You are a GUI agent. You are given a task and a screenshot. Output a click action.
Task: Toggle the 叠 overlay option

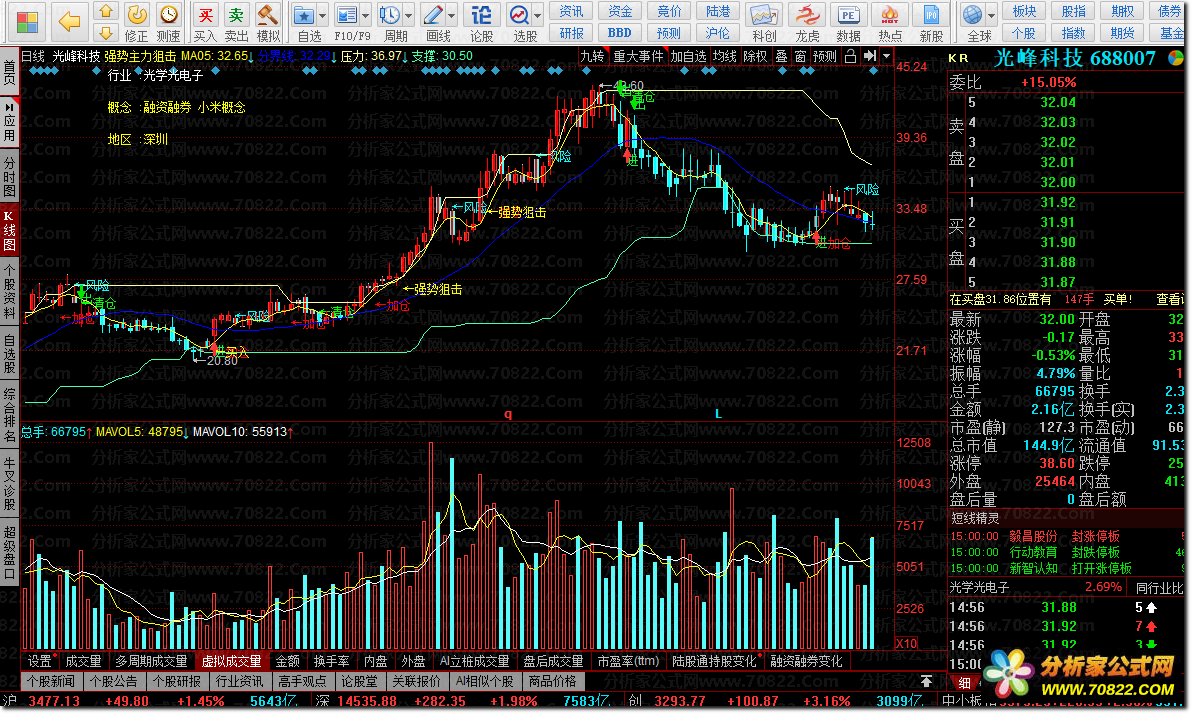(x=781, y=56)
